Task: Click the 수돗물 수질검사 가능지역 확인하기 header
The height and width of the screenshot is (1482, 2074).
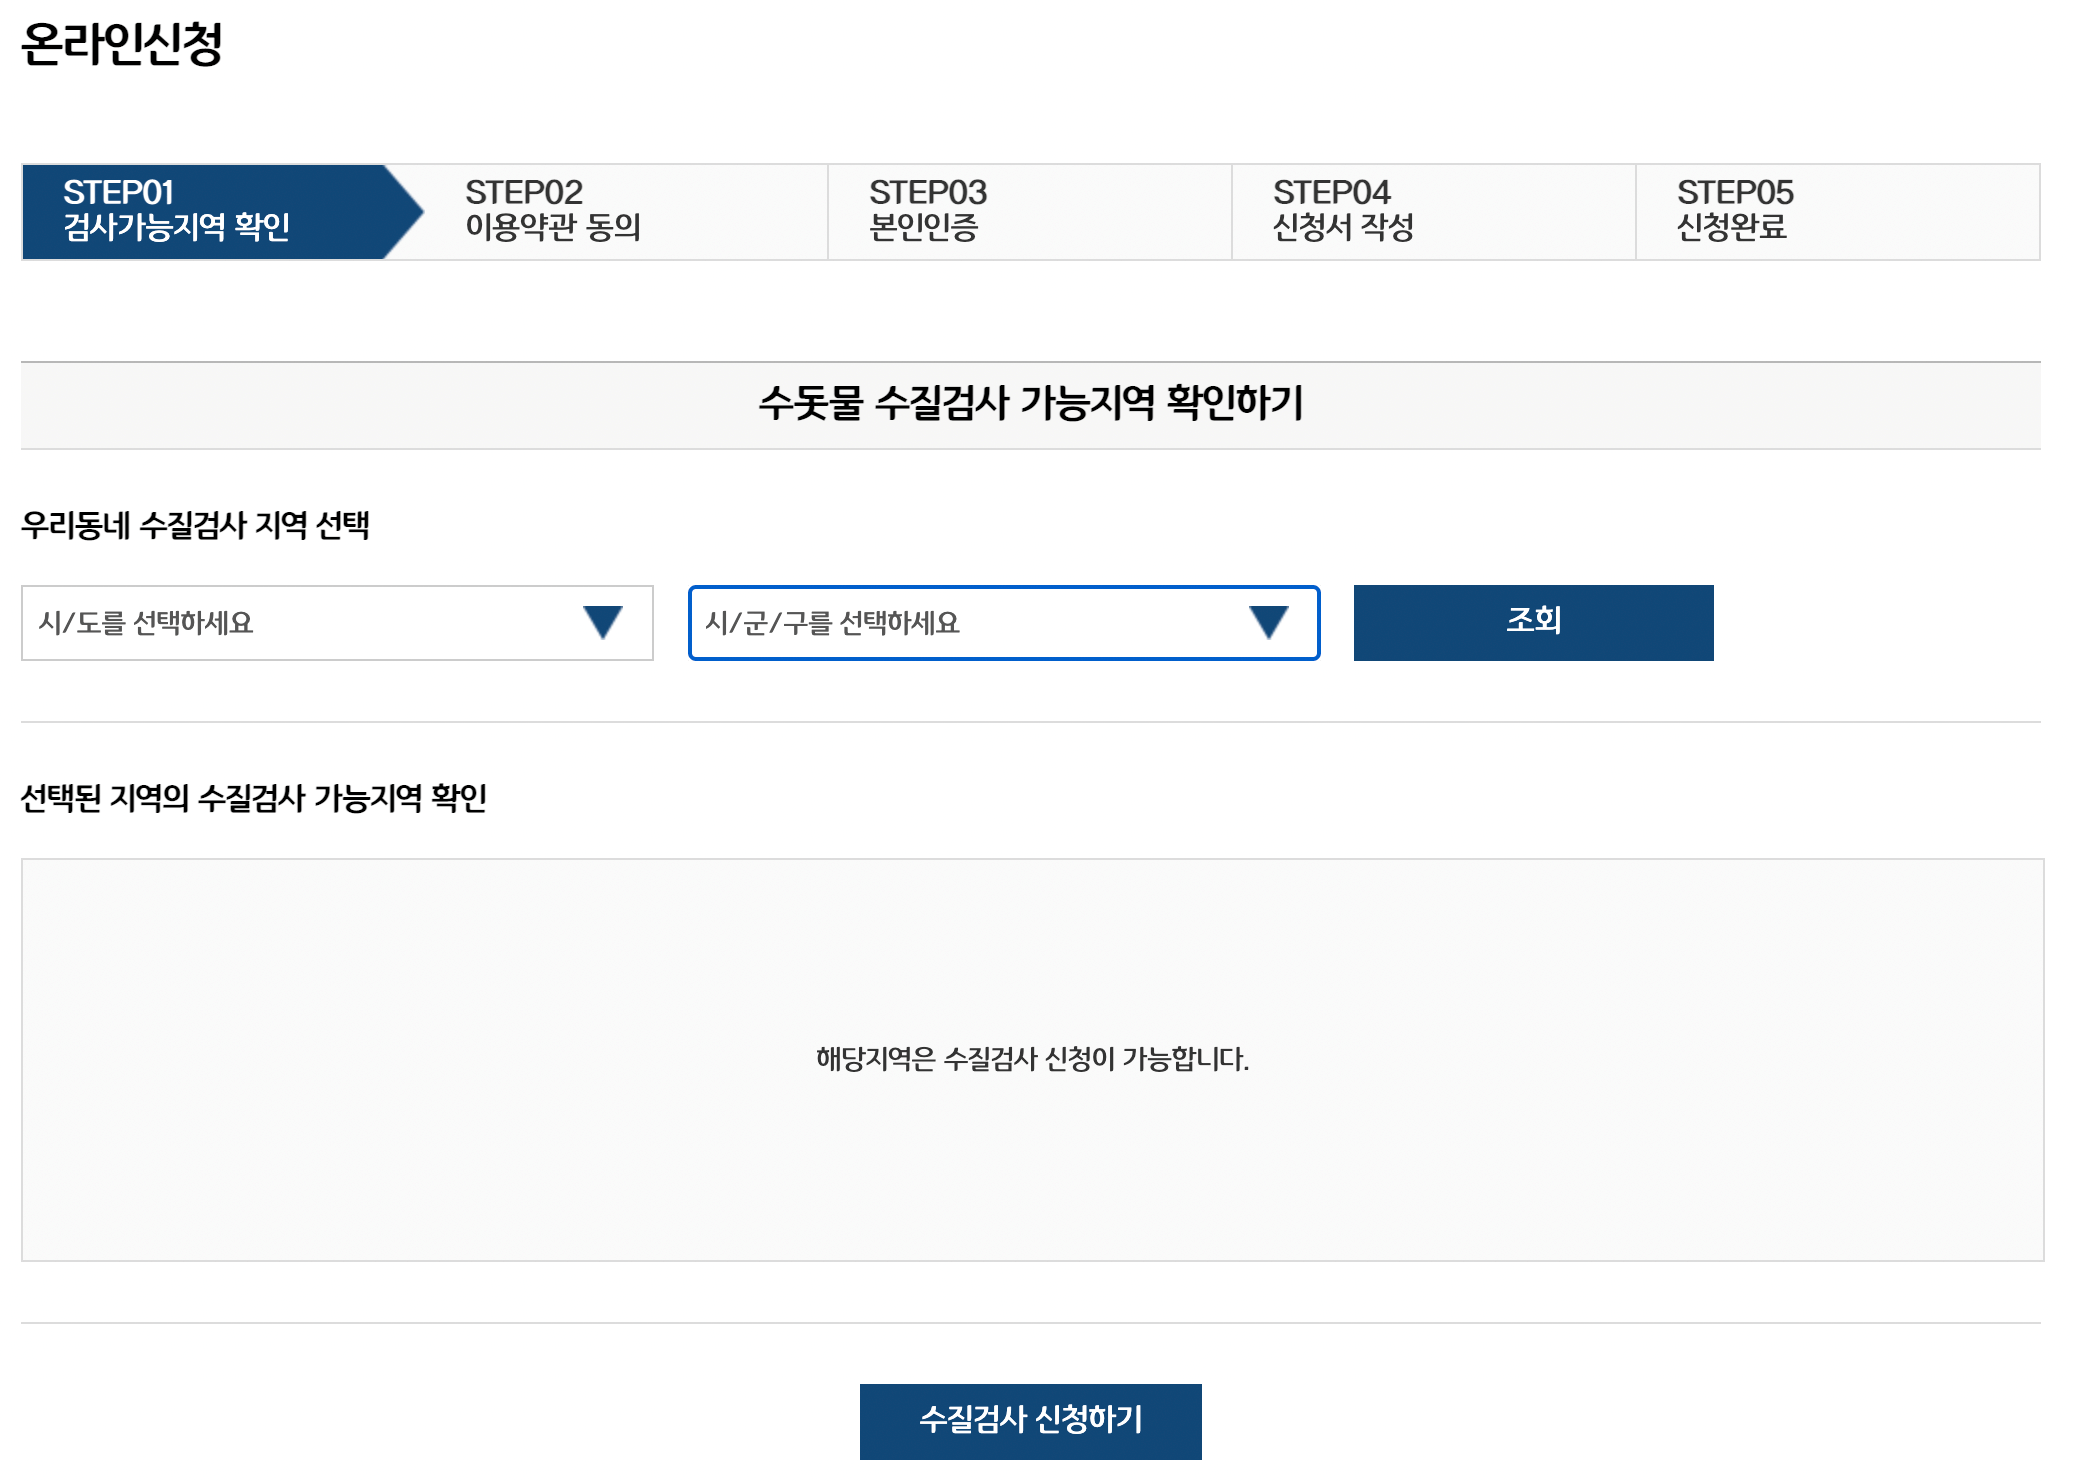Action: pyautogui.click(x=1036, y=404)
